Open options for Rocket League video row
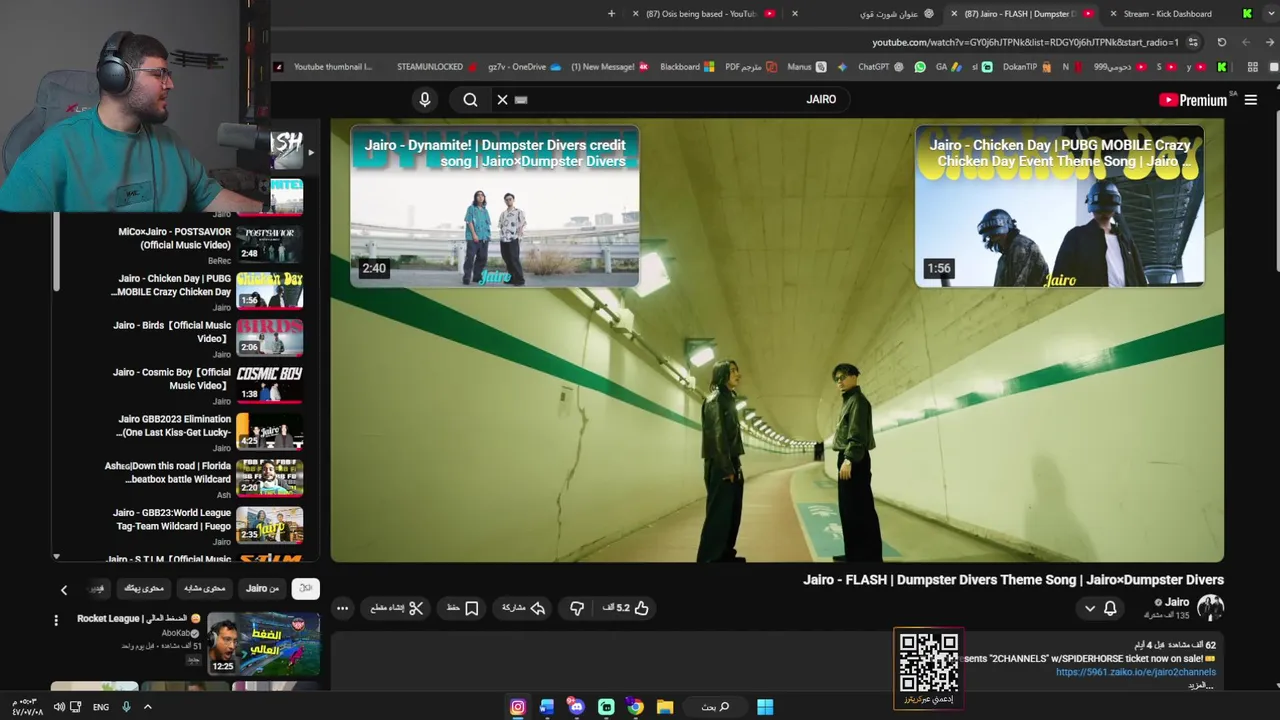The image size is (1280, 720). [56, 620]
